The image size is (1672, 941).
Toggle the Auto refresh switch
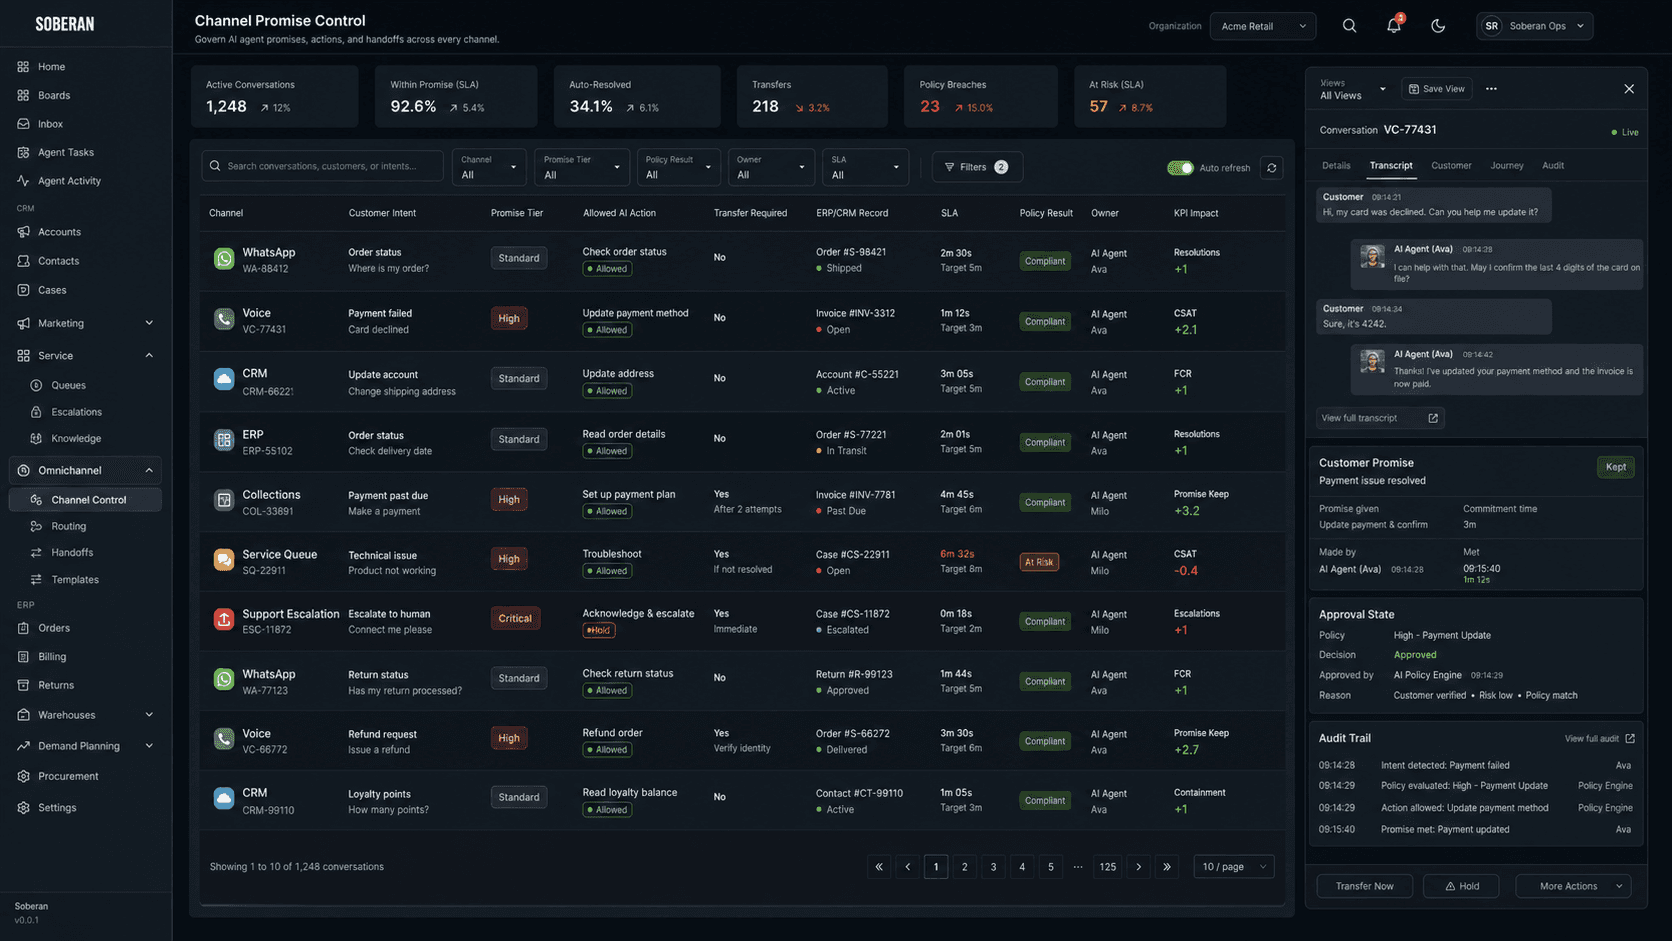point(1180,168)
